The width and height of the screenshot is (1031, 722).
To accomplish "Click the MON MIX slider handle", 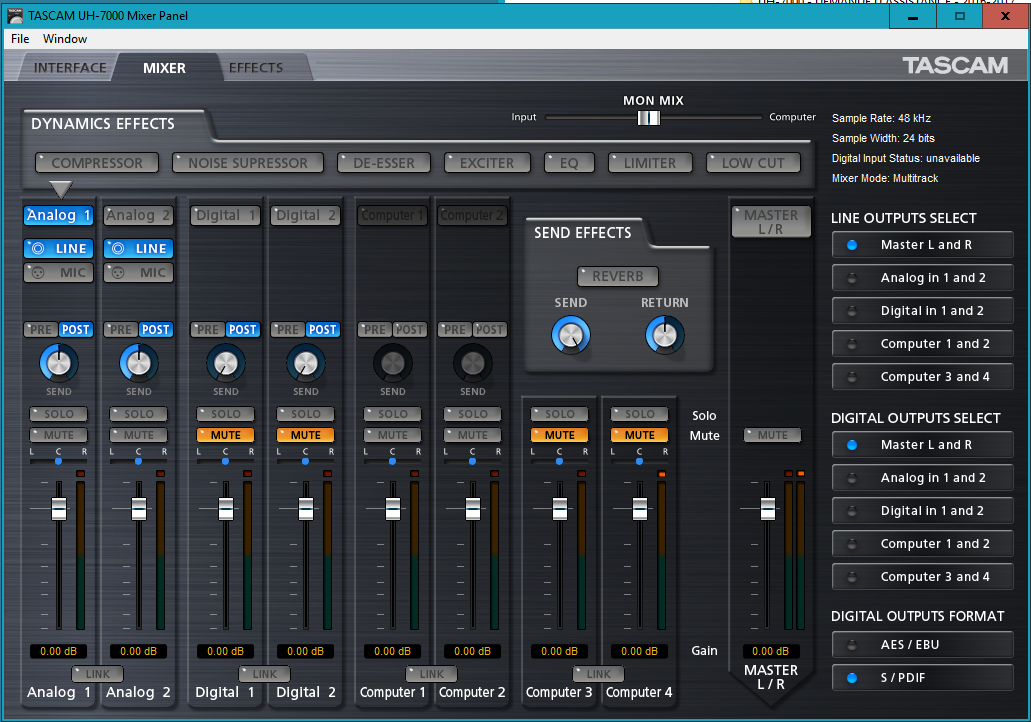I will coord(649,118).
